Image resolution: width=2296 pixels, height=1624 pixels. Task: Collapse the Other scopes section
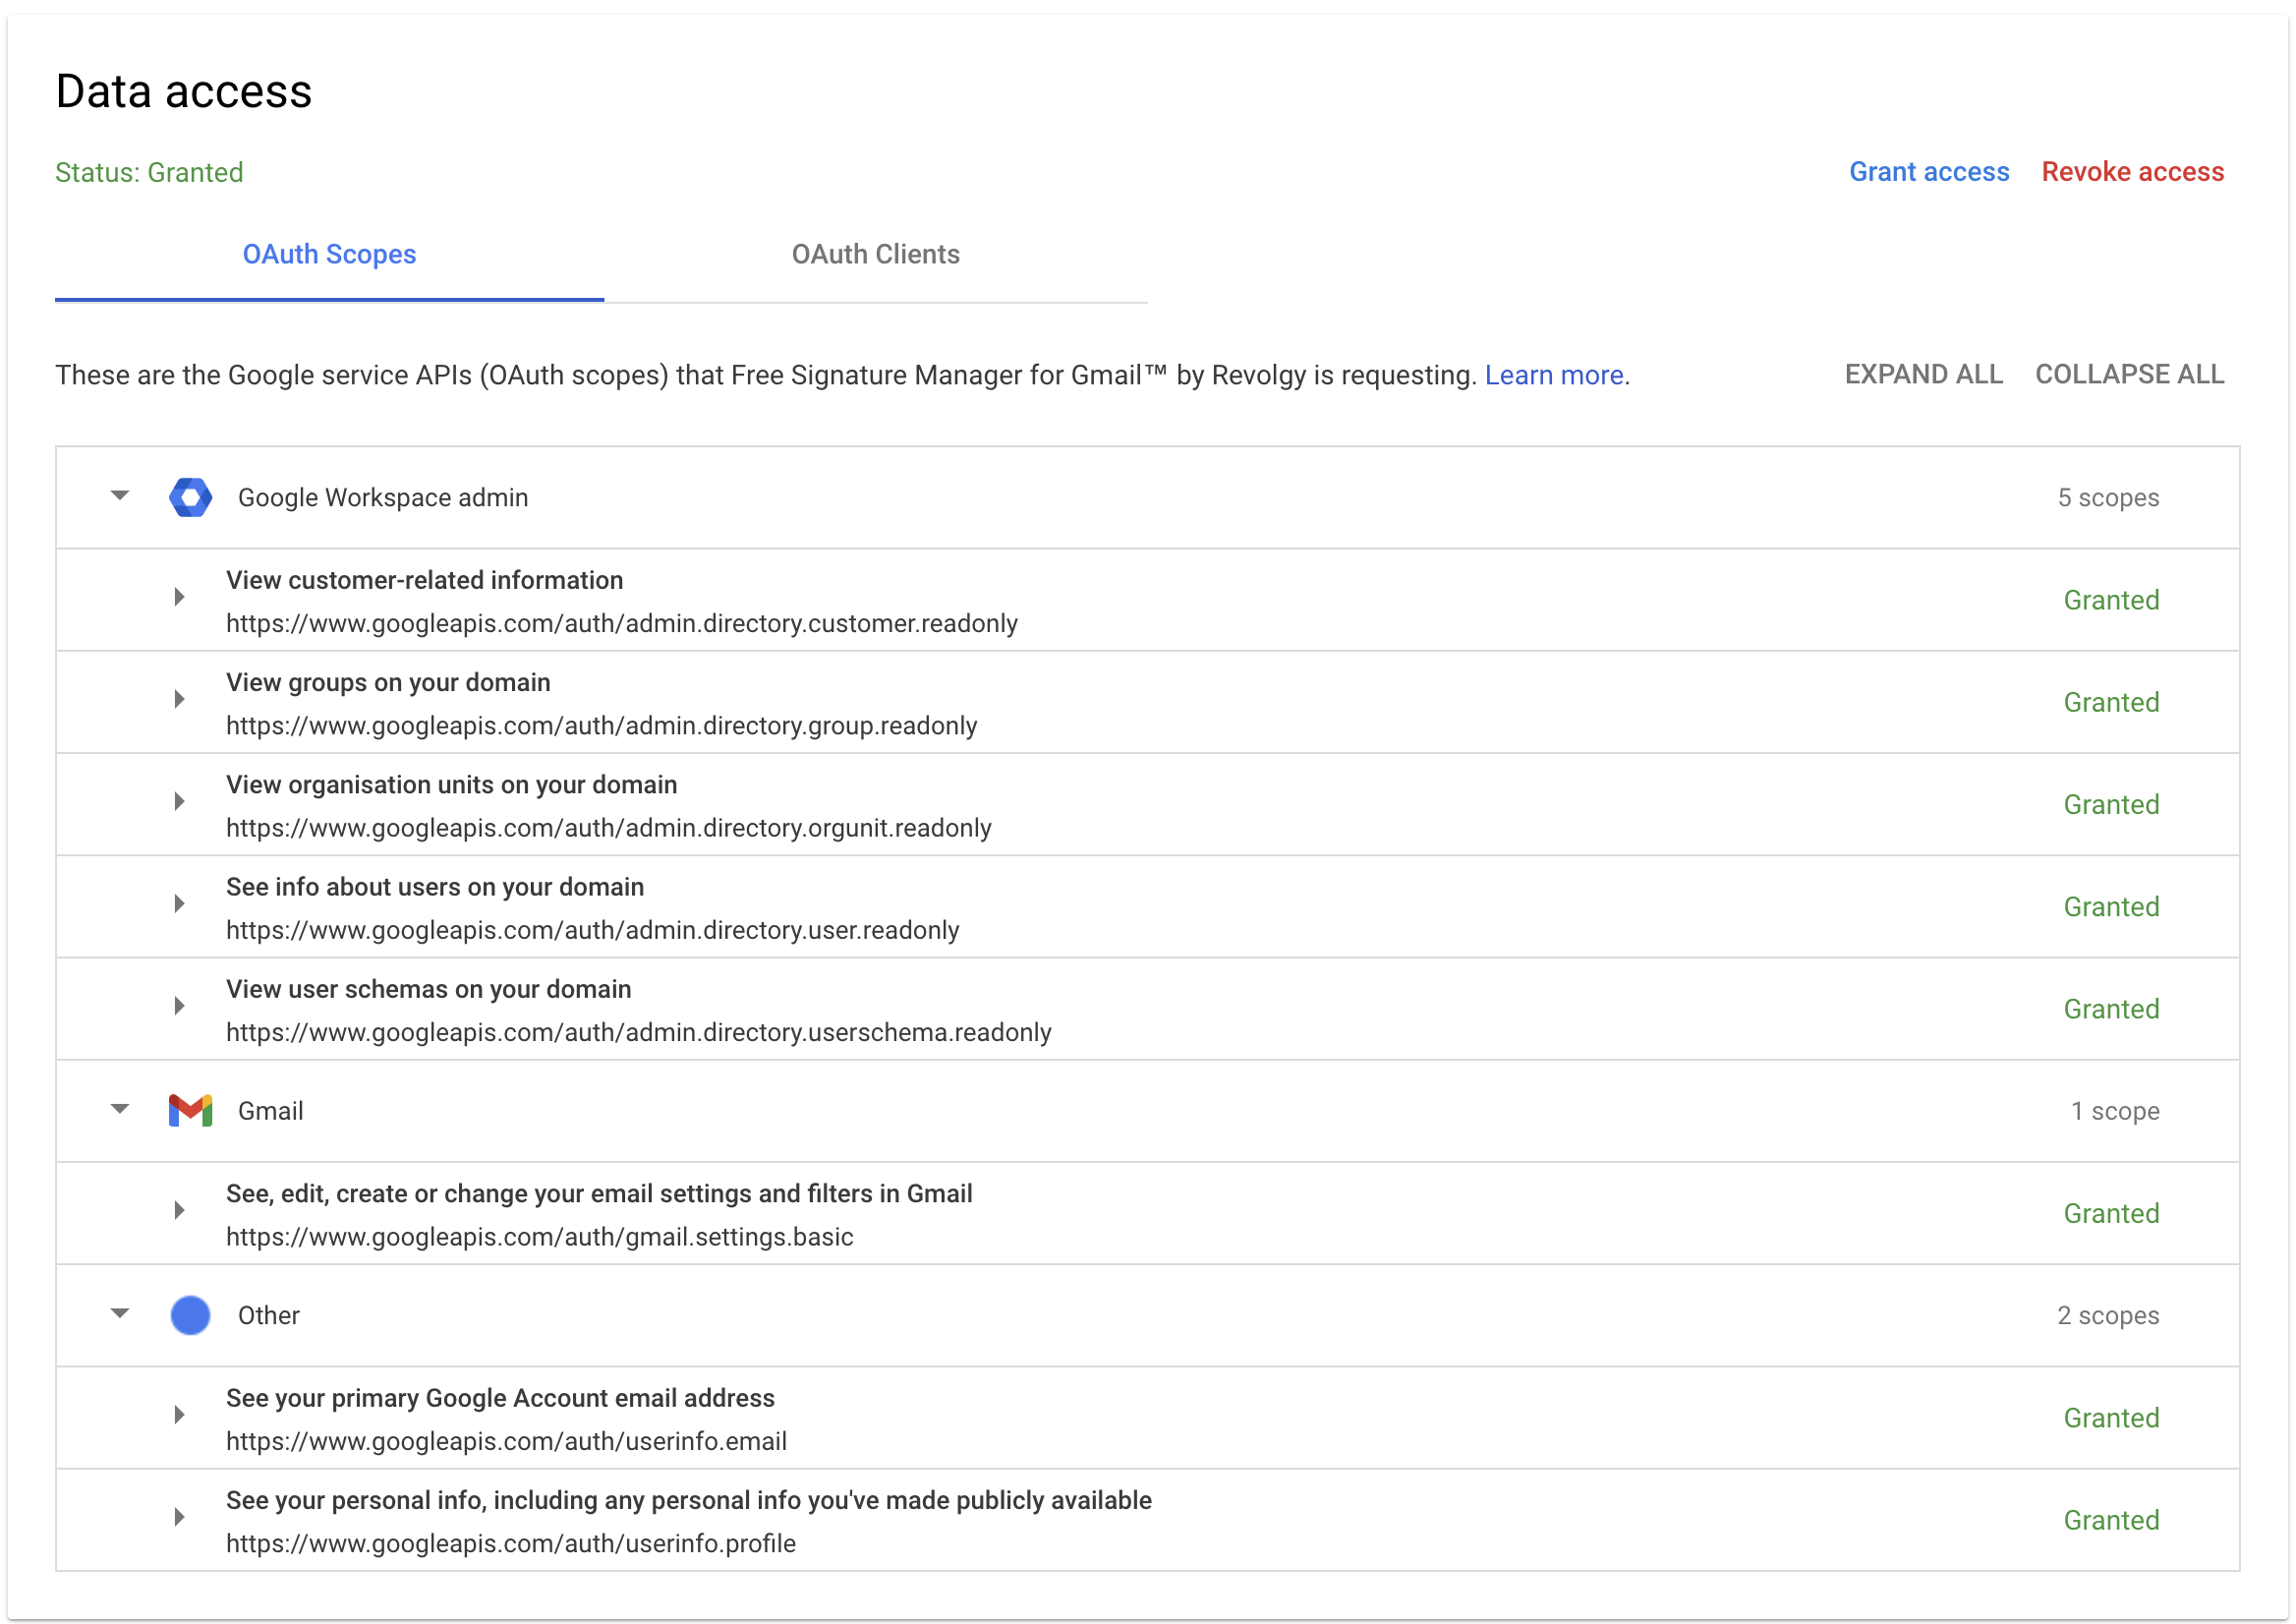click(x=120, y=1314)
